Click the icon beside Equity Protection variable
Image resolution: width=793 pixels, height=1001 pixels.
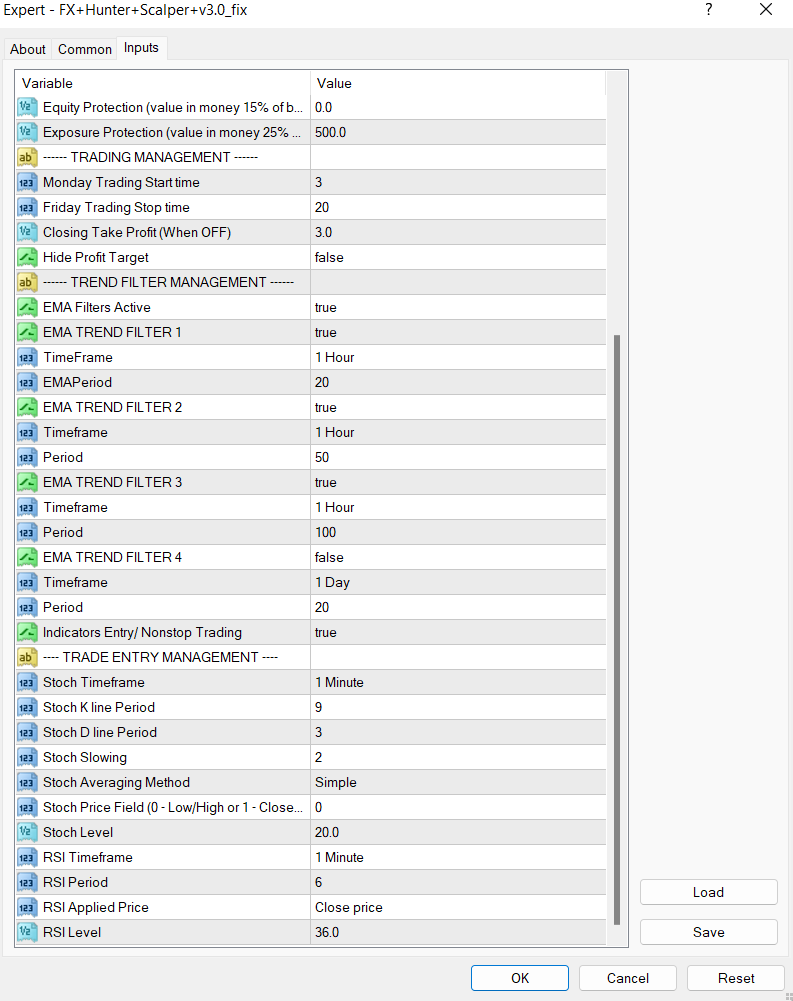[28, 107]
